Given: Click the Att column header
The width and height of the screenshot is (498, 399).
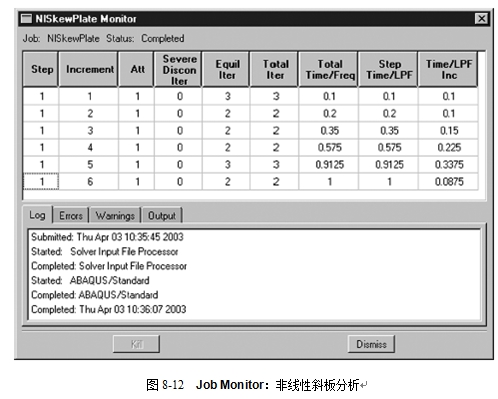Looking at the screenshot, I should click(x=137, y=69).
